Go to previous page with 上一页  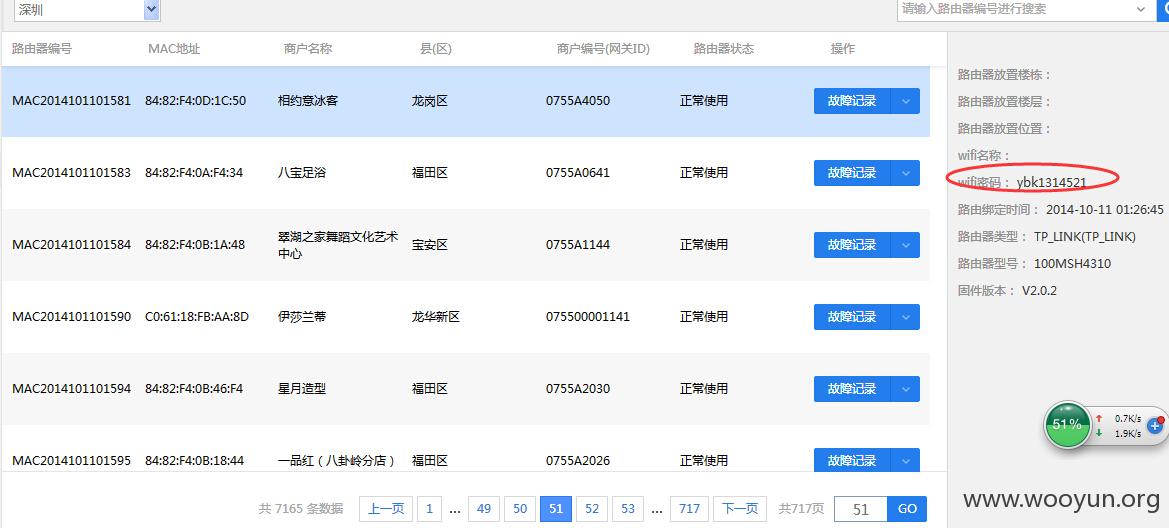coord(386,509)
